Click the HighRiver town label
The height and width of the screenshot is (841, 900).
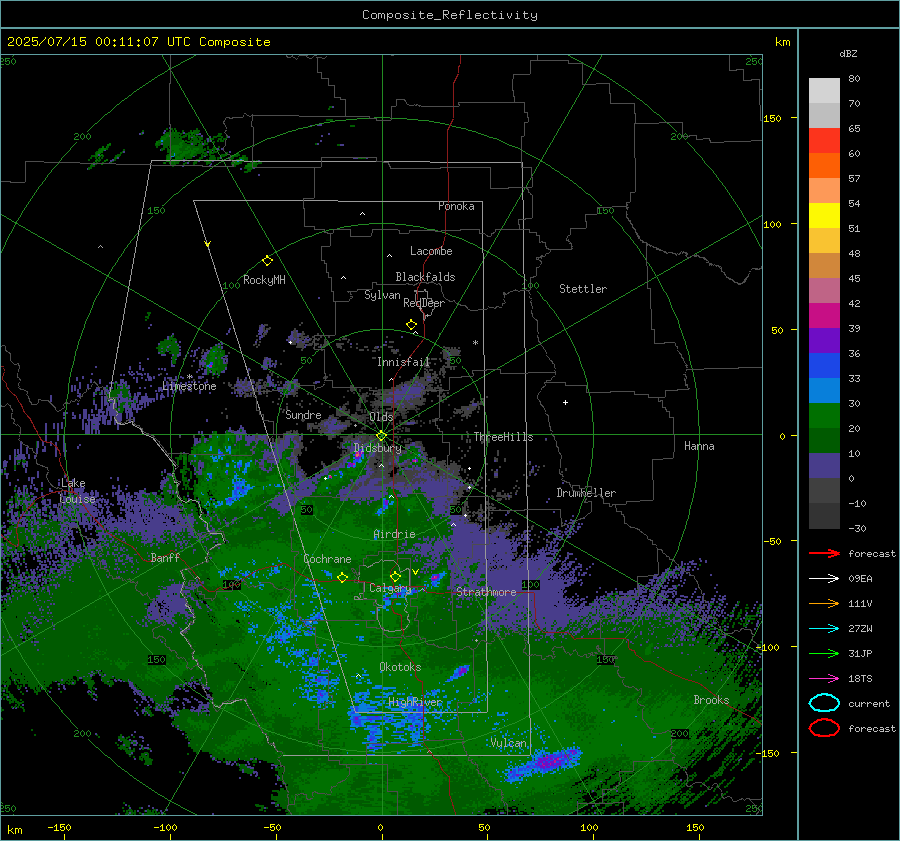[415, 702]
